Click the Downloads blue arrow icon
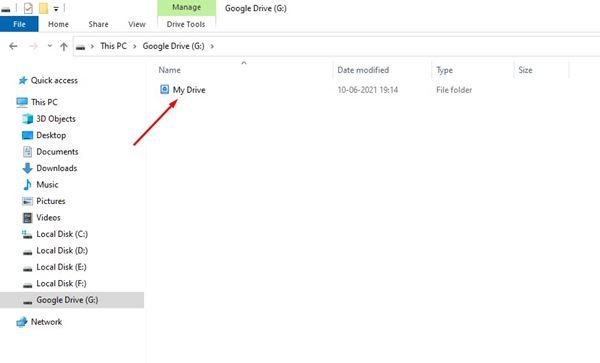Image resolution: width=600 pixels, height=363 pixels. [27, 168]
